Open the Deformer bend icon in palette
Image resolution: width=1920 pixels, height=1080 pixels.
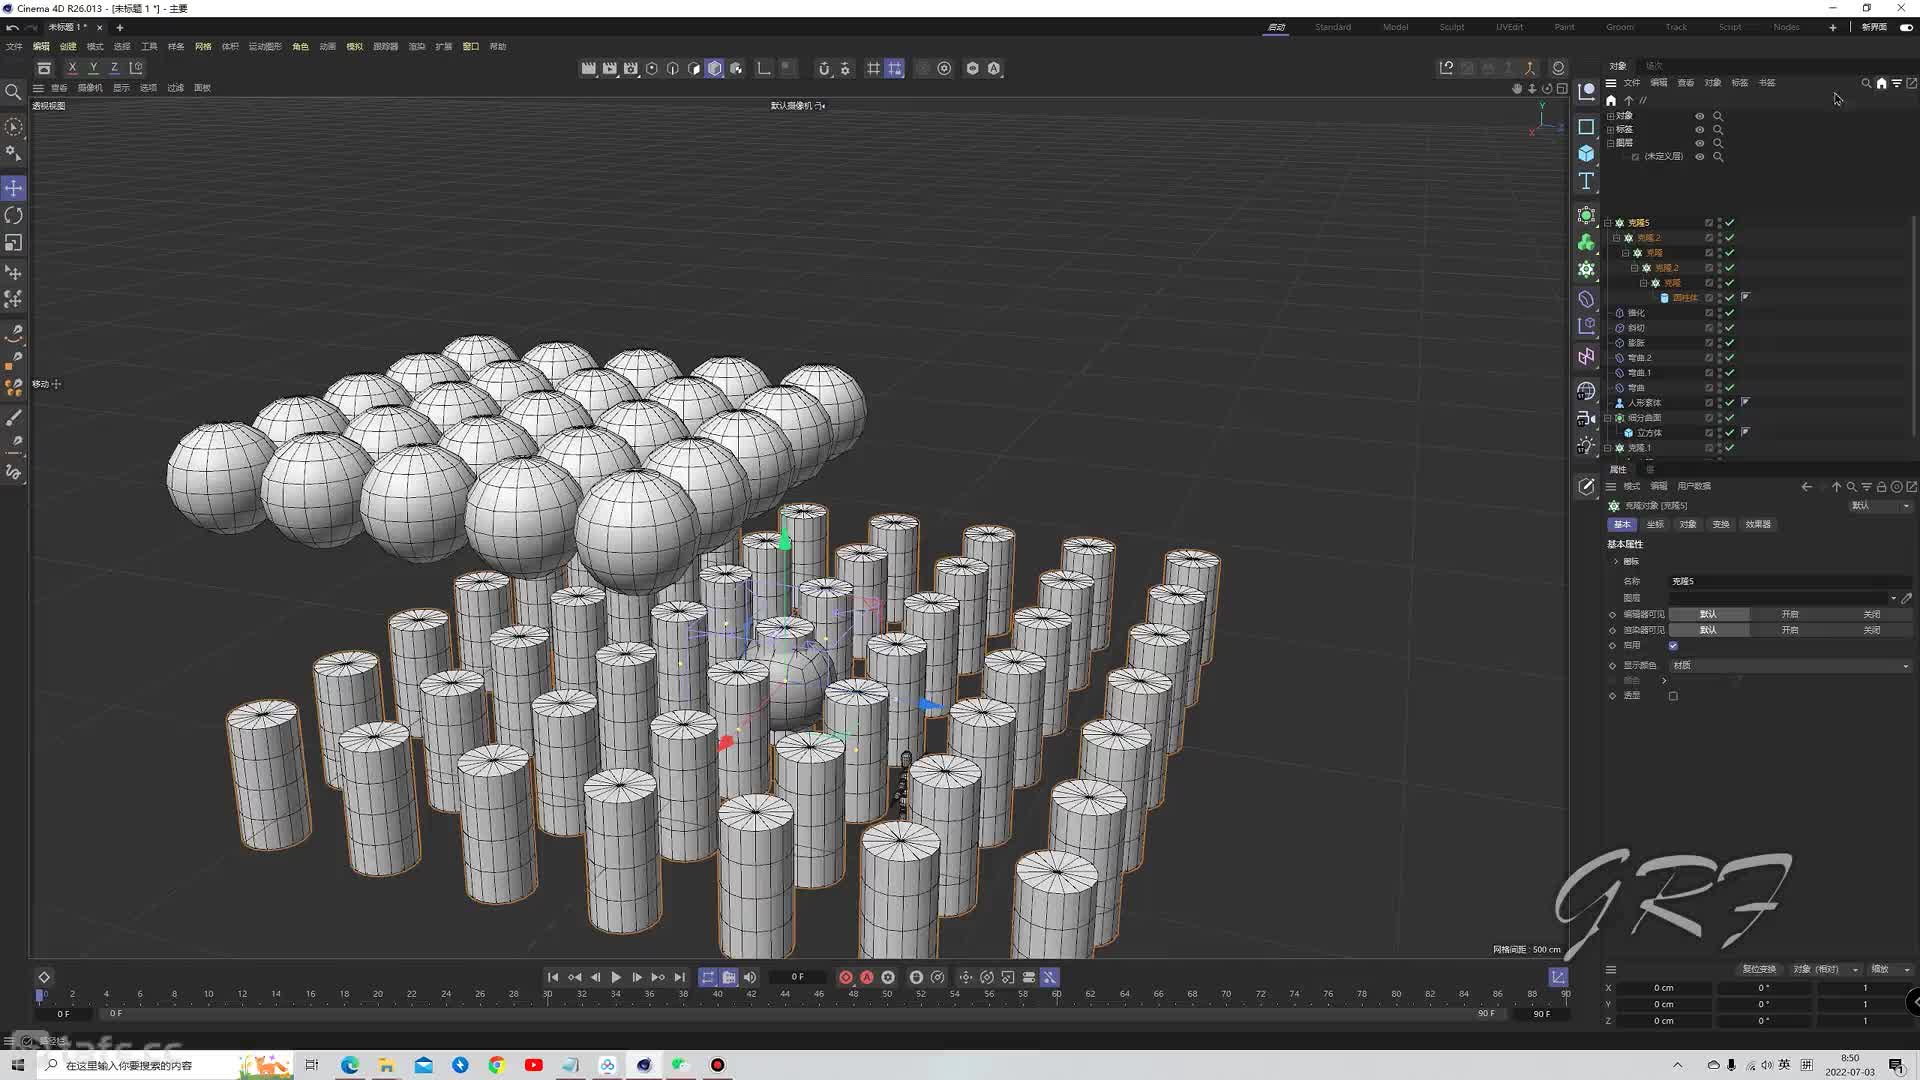click(1586, 298)
